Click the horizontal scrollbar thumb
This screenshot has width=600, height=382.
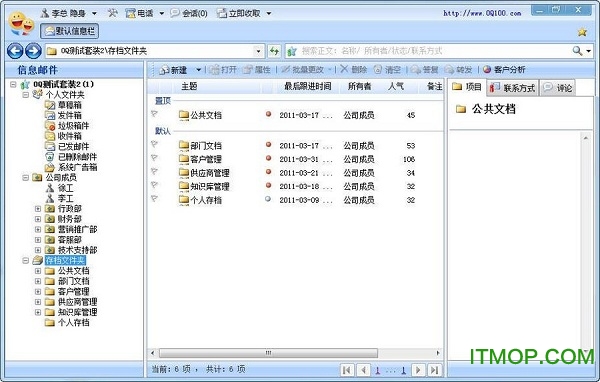tap(268, 353)
